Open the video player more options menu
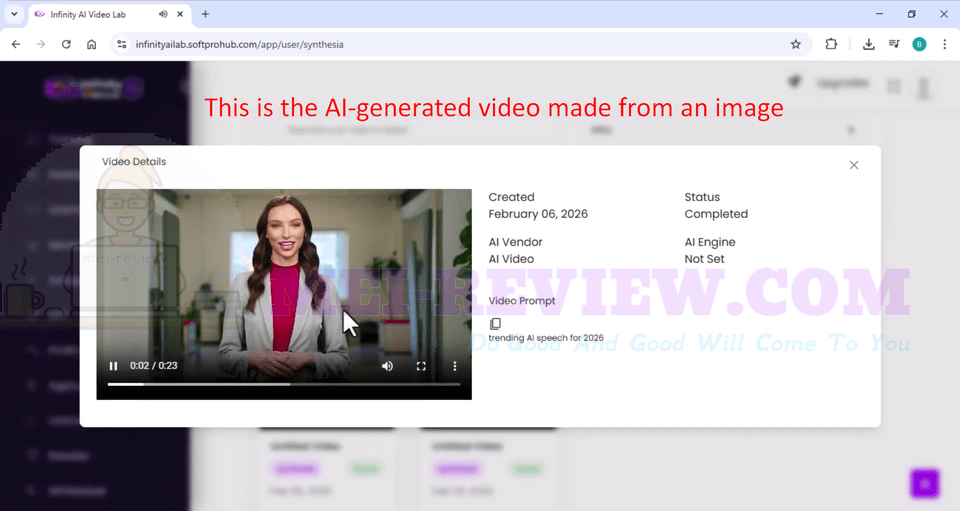 tap(454, 366)
